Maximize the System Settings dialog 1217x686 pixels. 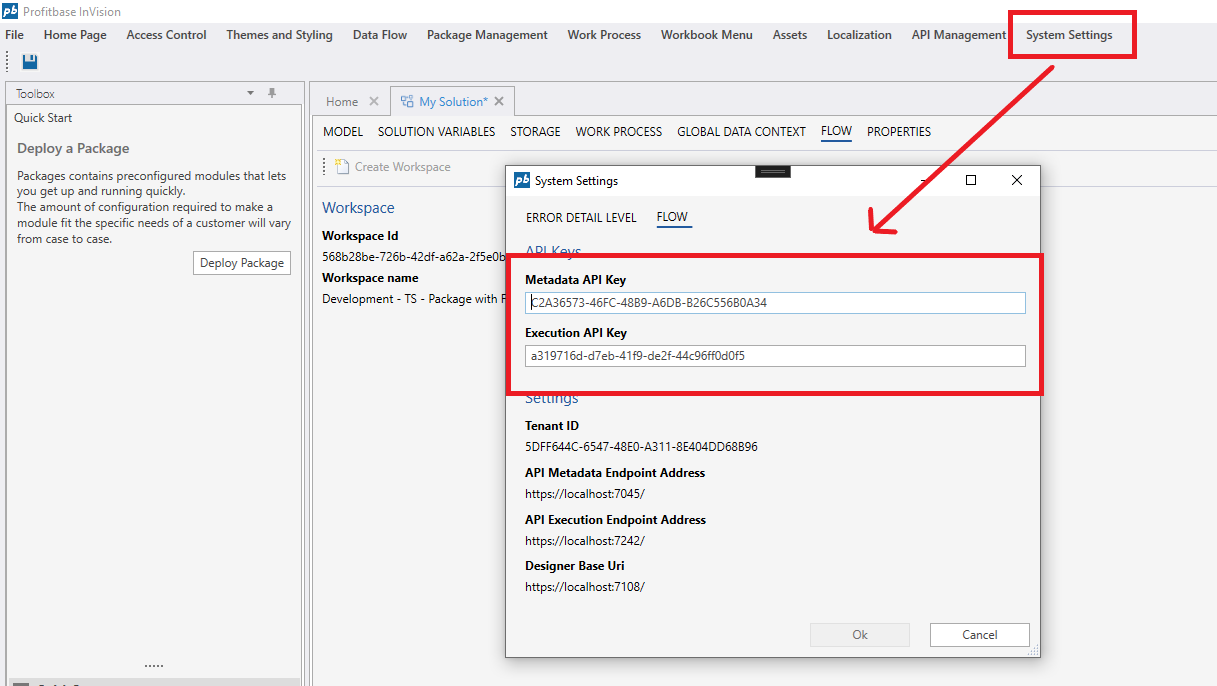click(x=970, y=181)
